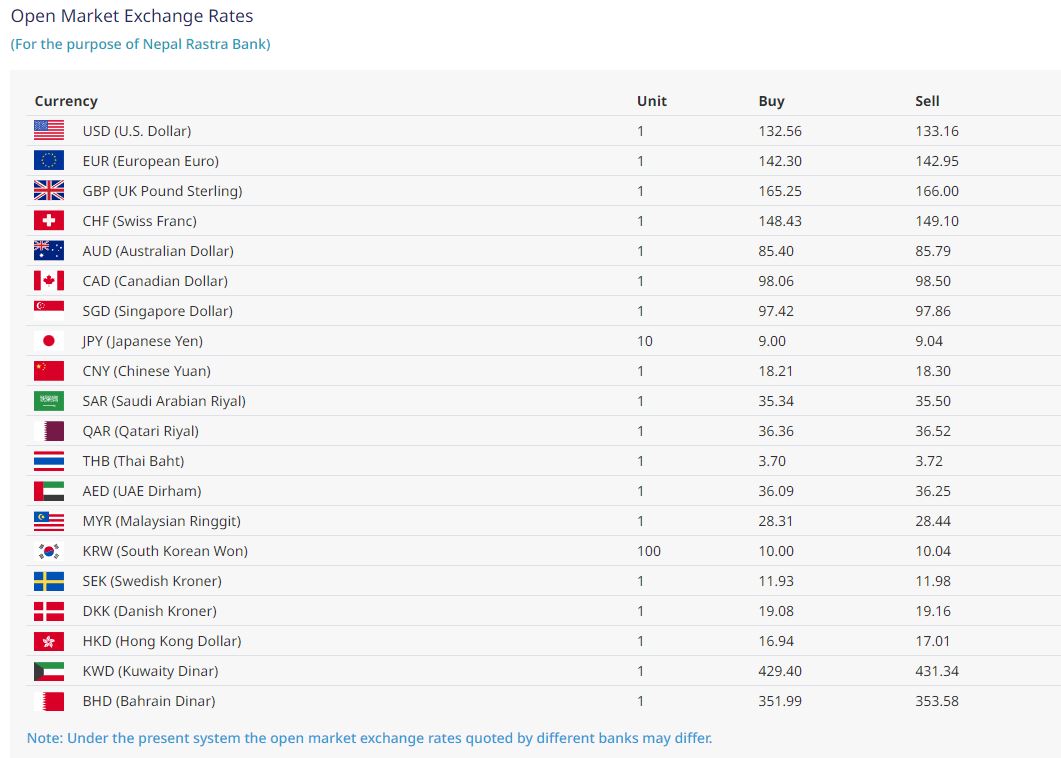Click the THB buy rate 3.70
Screen dimensions: 1061x758
point(771,461)
